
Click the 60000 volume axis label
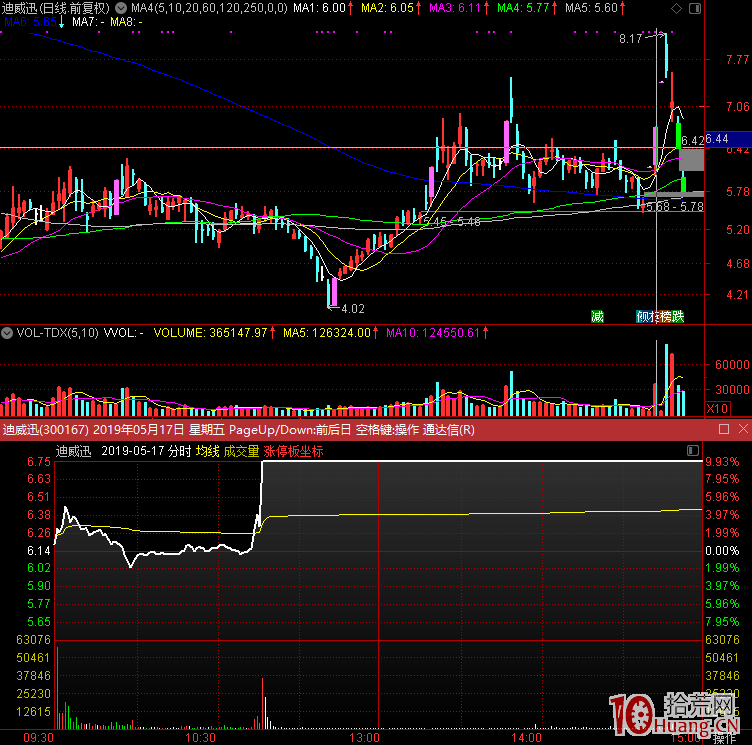pos(732,364)
